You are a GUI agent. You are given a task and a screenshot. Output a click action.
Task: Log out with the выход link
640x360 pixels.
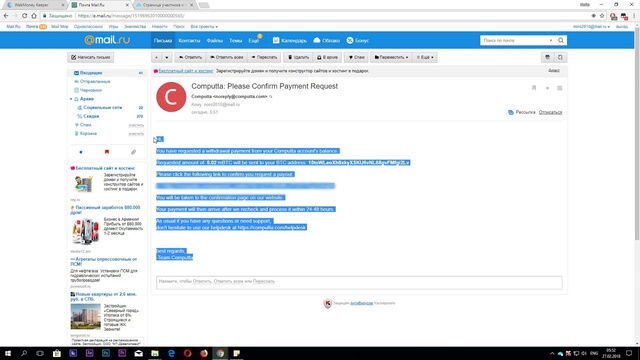pyautogui.click(x=622, y=27)
